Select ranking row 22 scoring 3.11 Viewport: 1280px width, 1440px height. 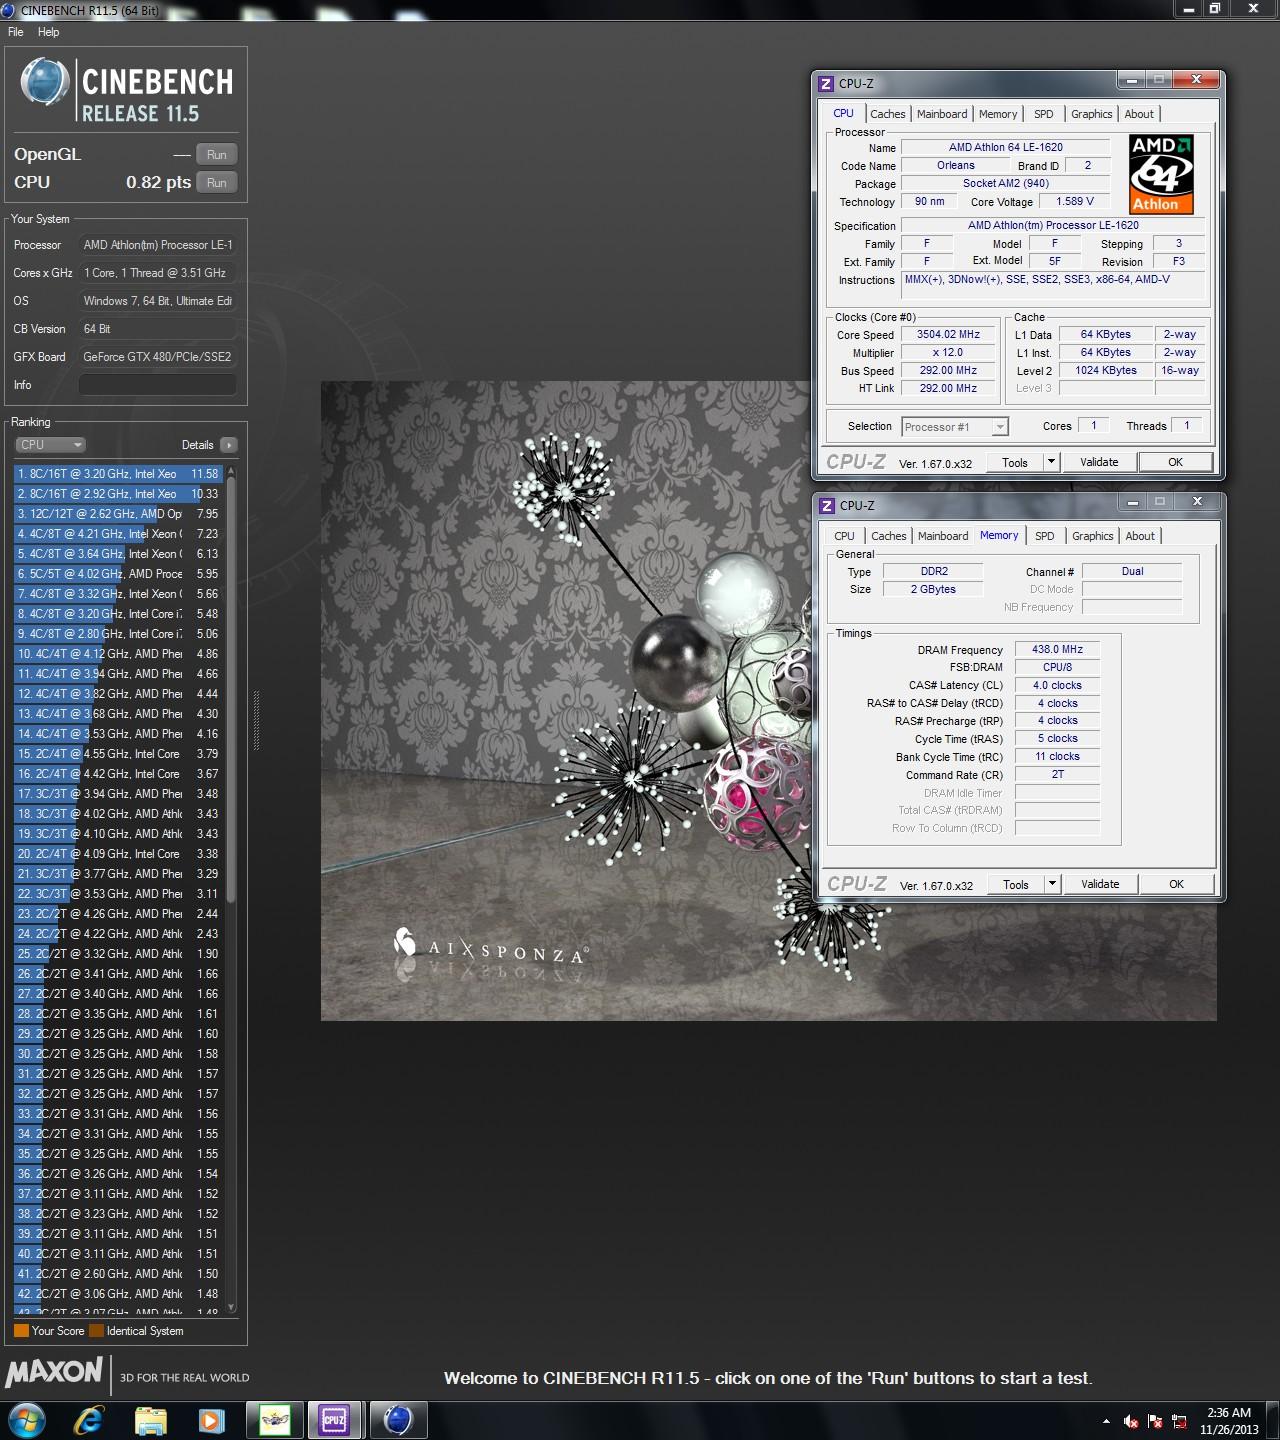click(118, 894)
